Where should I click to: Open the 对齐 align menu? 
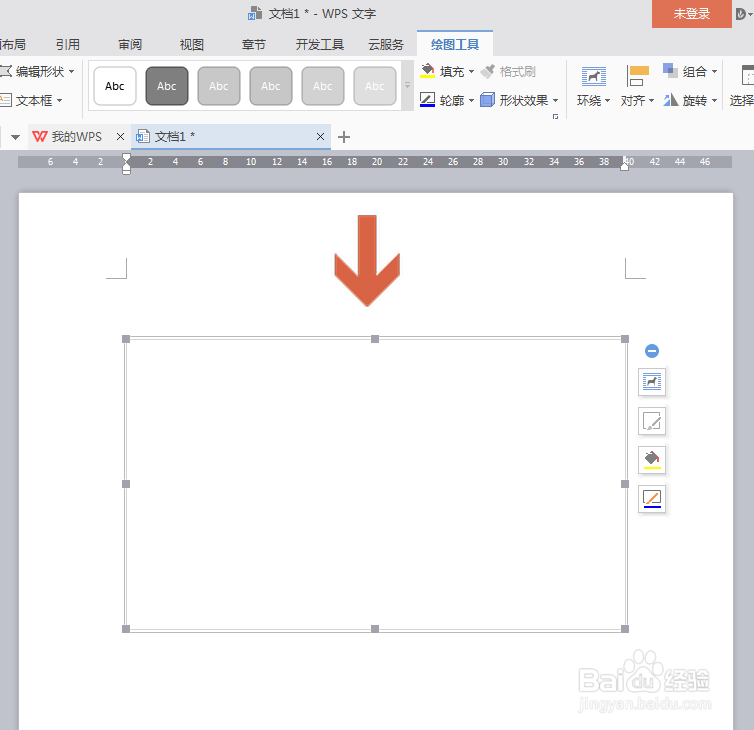(637, 86)
